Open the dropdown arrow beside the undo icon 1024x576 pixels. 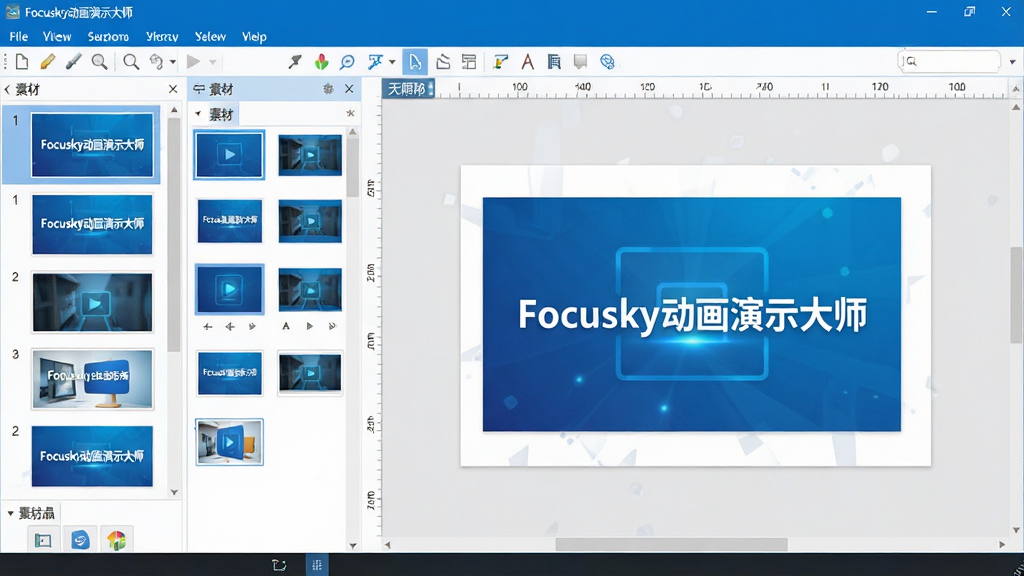click(172, 62)
